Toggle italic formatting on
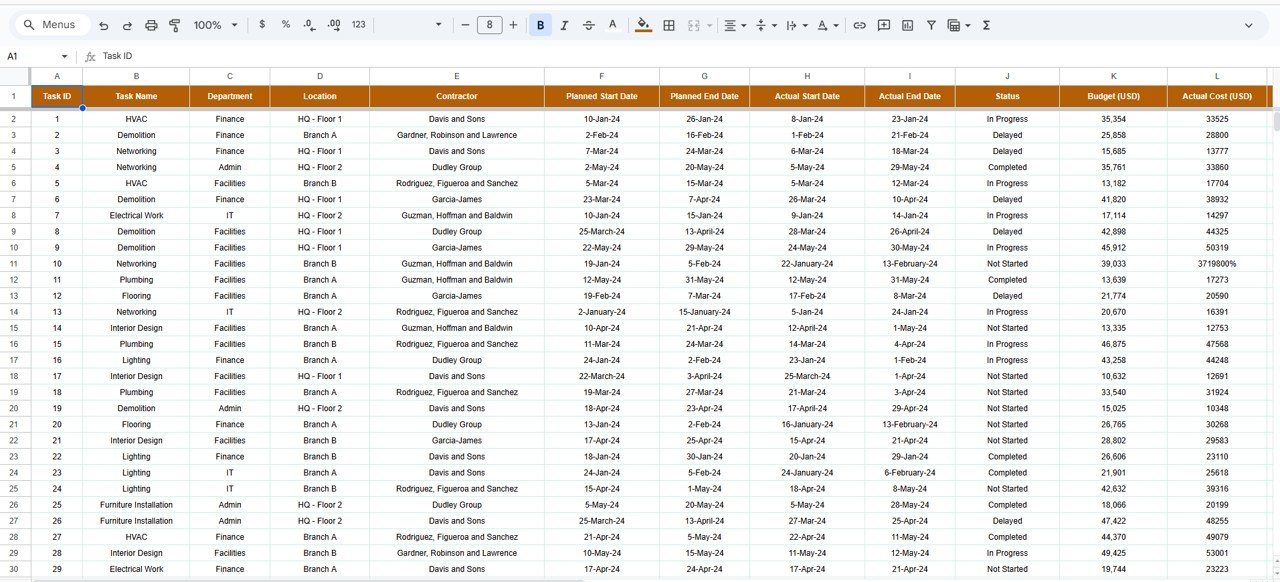The height and width of the screenshot is (582, 1280). (x=563, y=25)
